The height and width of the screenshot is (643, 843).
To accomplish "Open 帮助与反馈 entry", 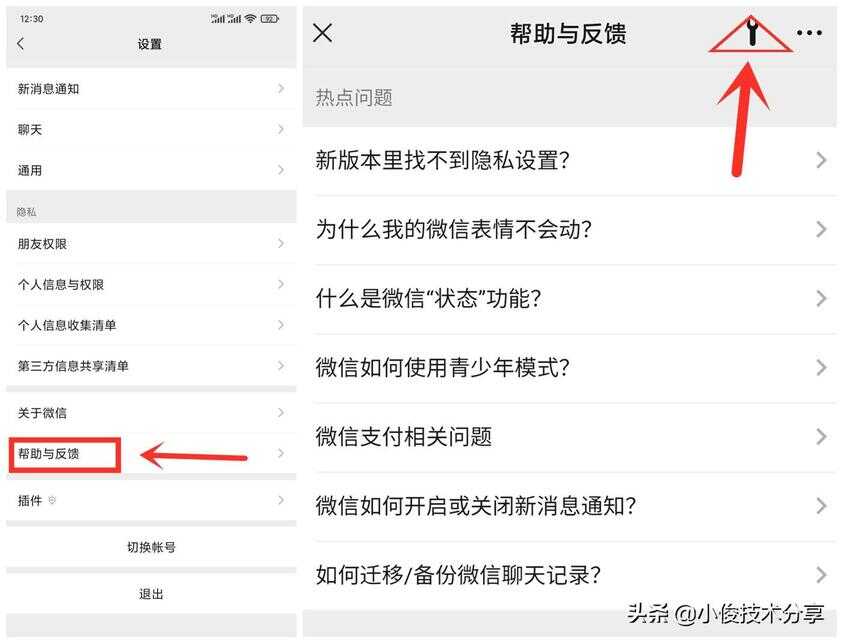I will pyautogui.click(x=151, y=454).
